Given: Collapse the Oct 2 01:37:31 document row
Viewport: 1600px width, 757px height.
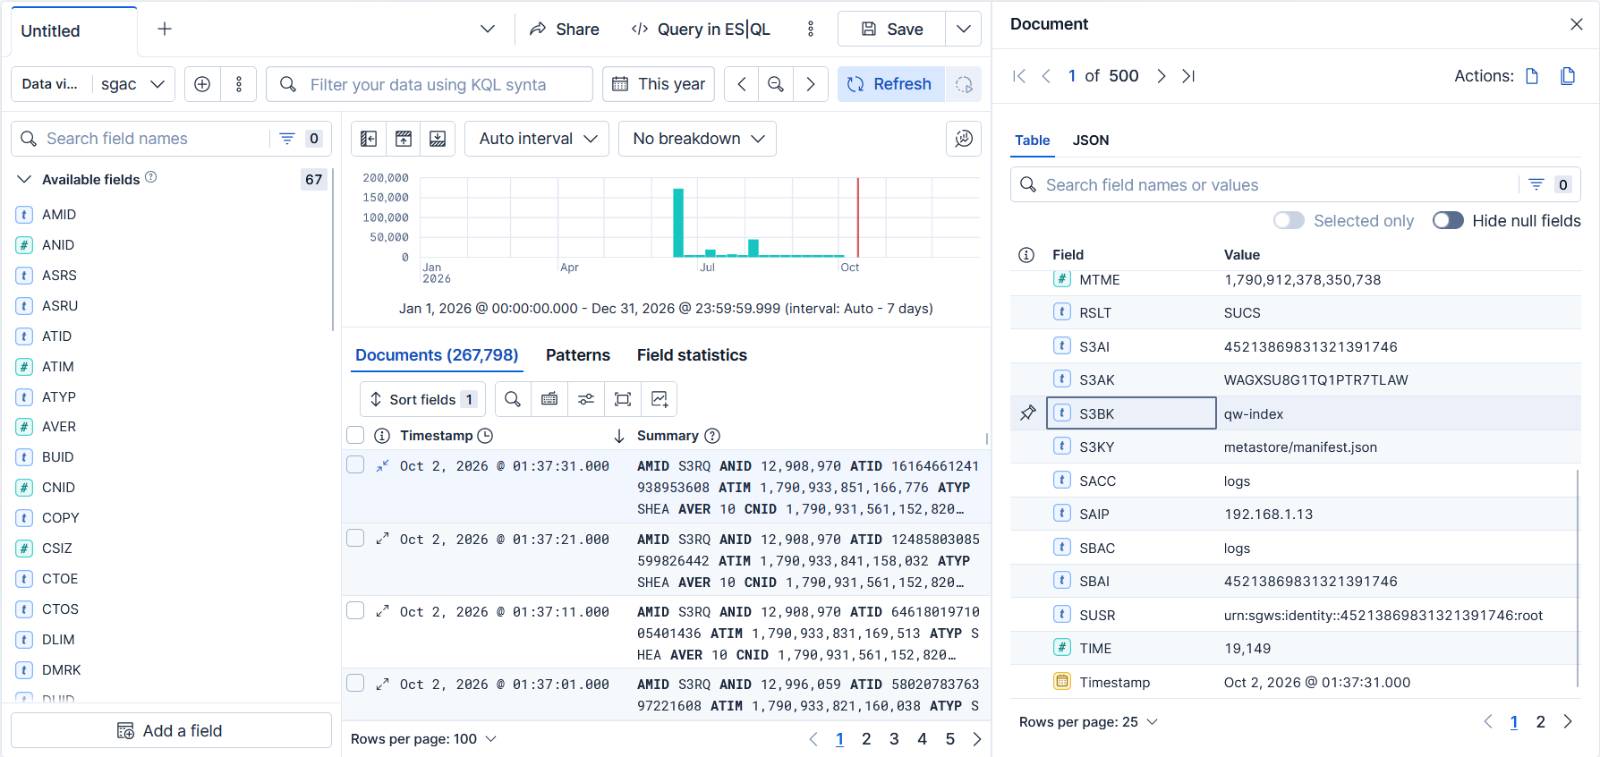Looking at the screenshot, I should (382, 465).
